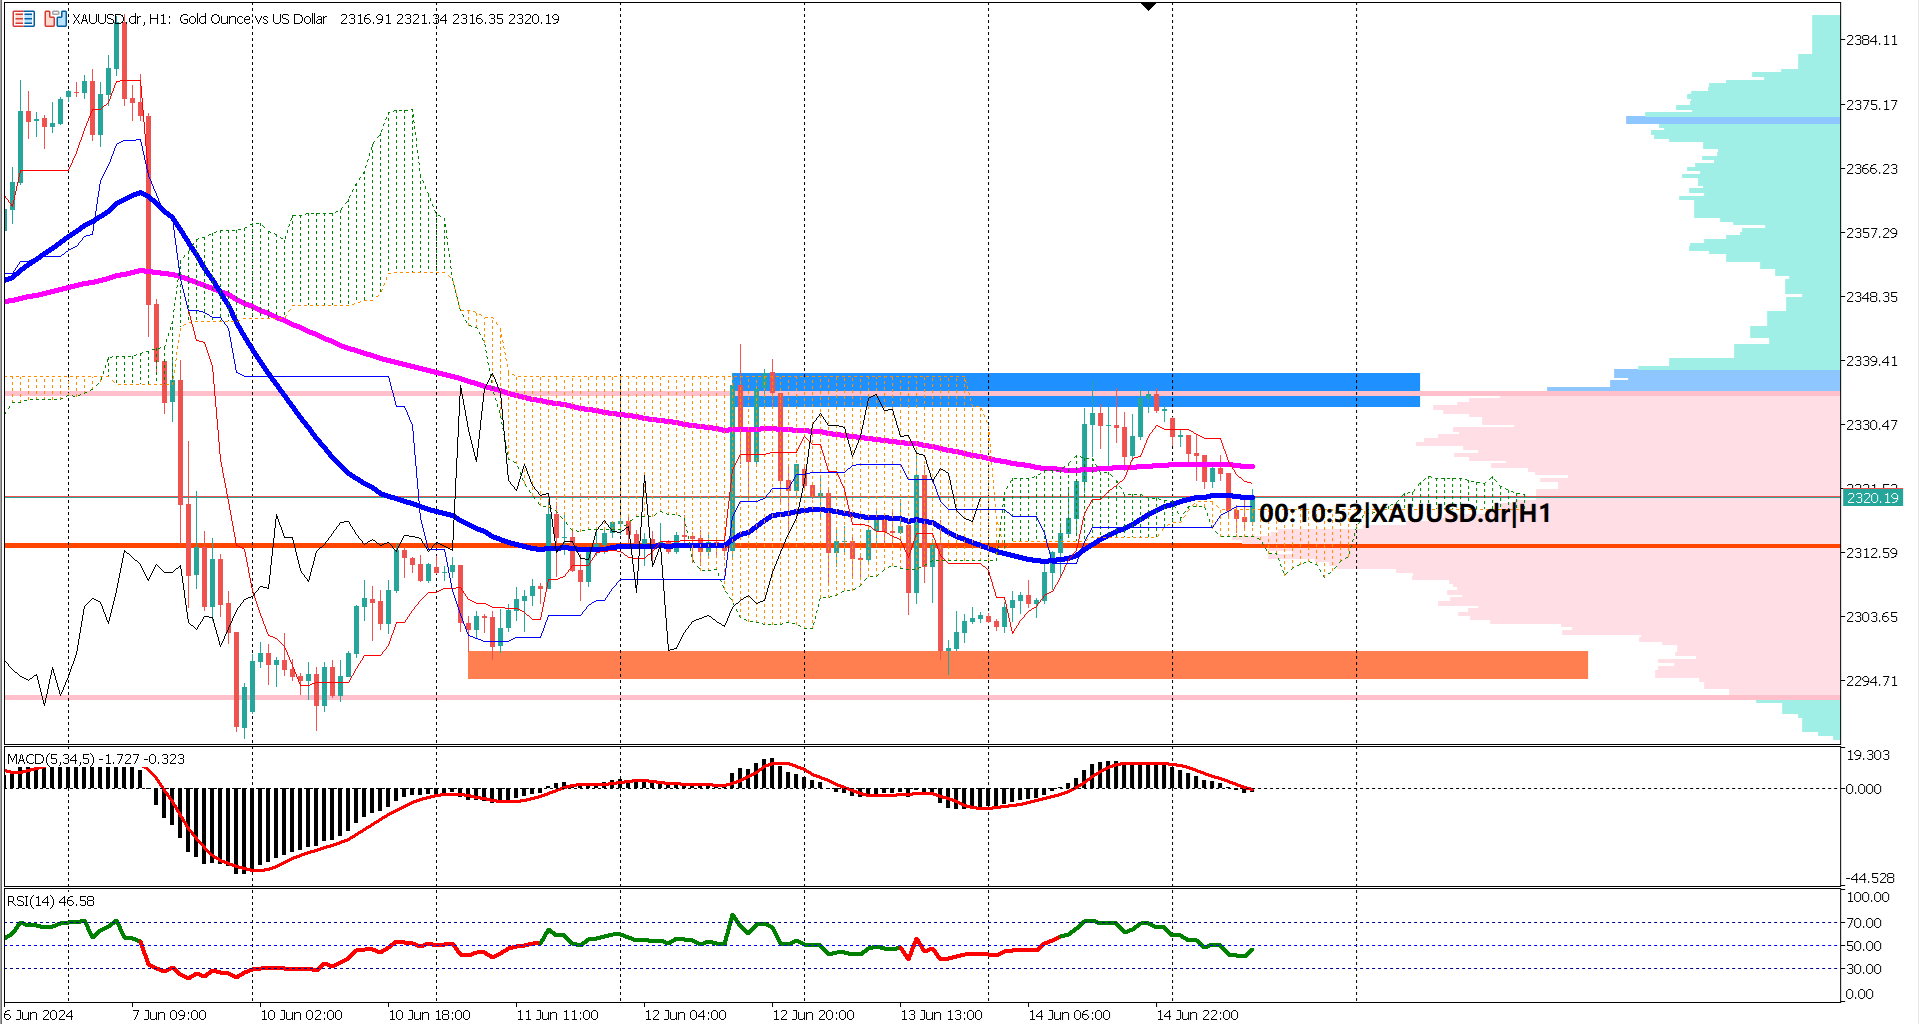The width and height of the screenshot is (1919, 1024).
Task: Click the MACD(5,34,5) indicator label
Action: 95,758
